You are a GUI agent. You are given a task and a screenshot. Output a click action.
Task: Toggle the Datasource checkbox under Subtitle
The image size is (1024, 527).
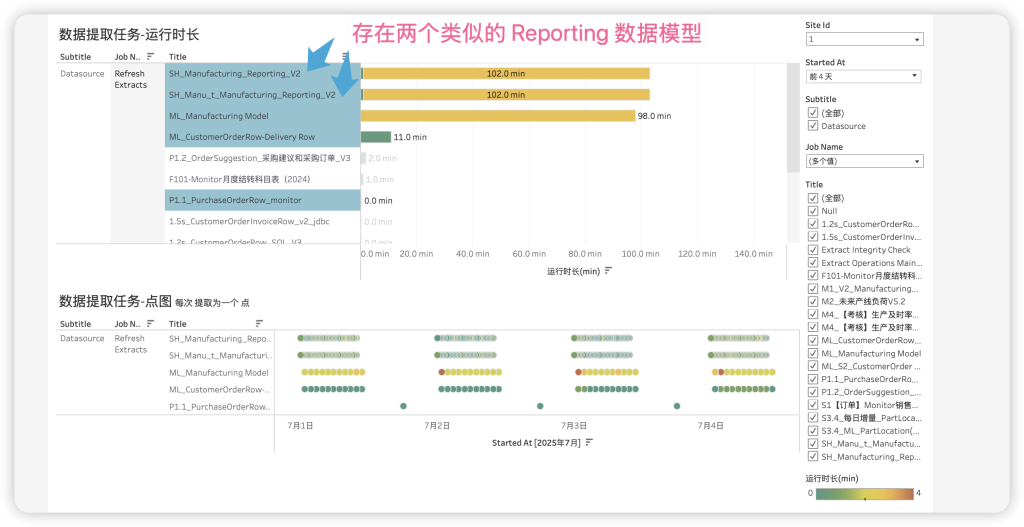pyautogui.click(x=813, y=125)
